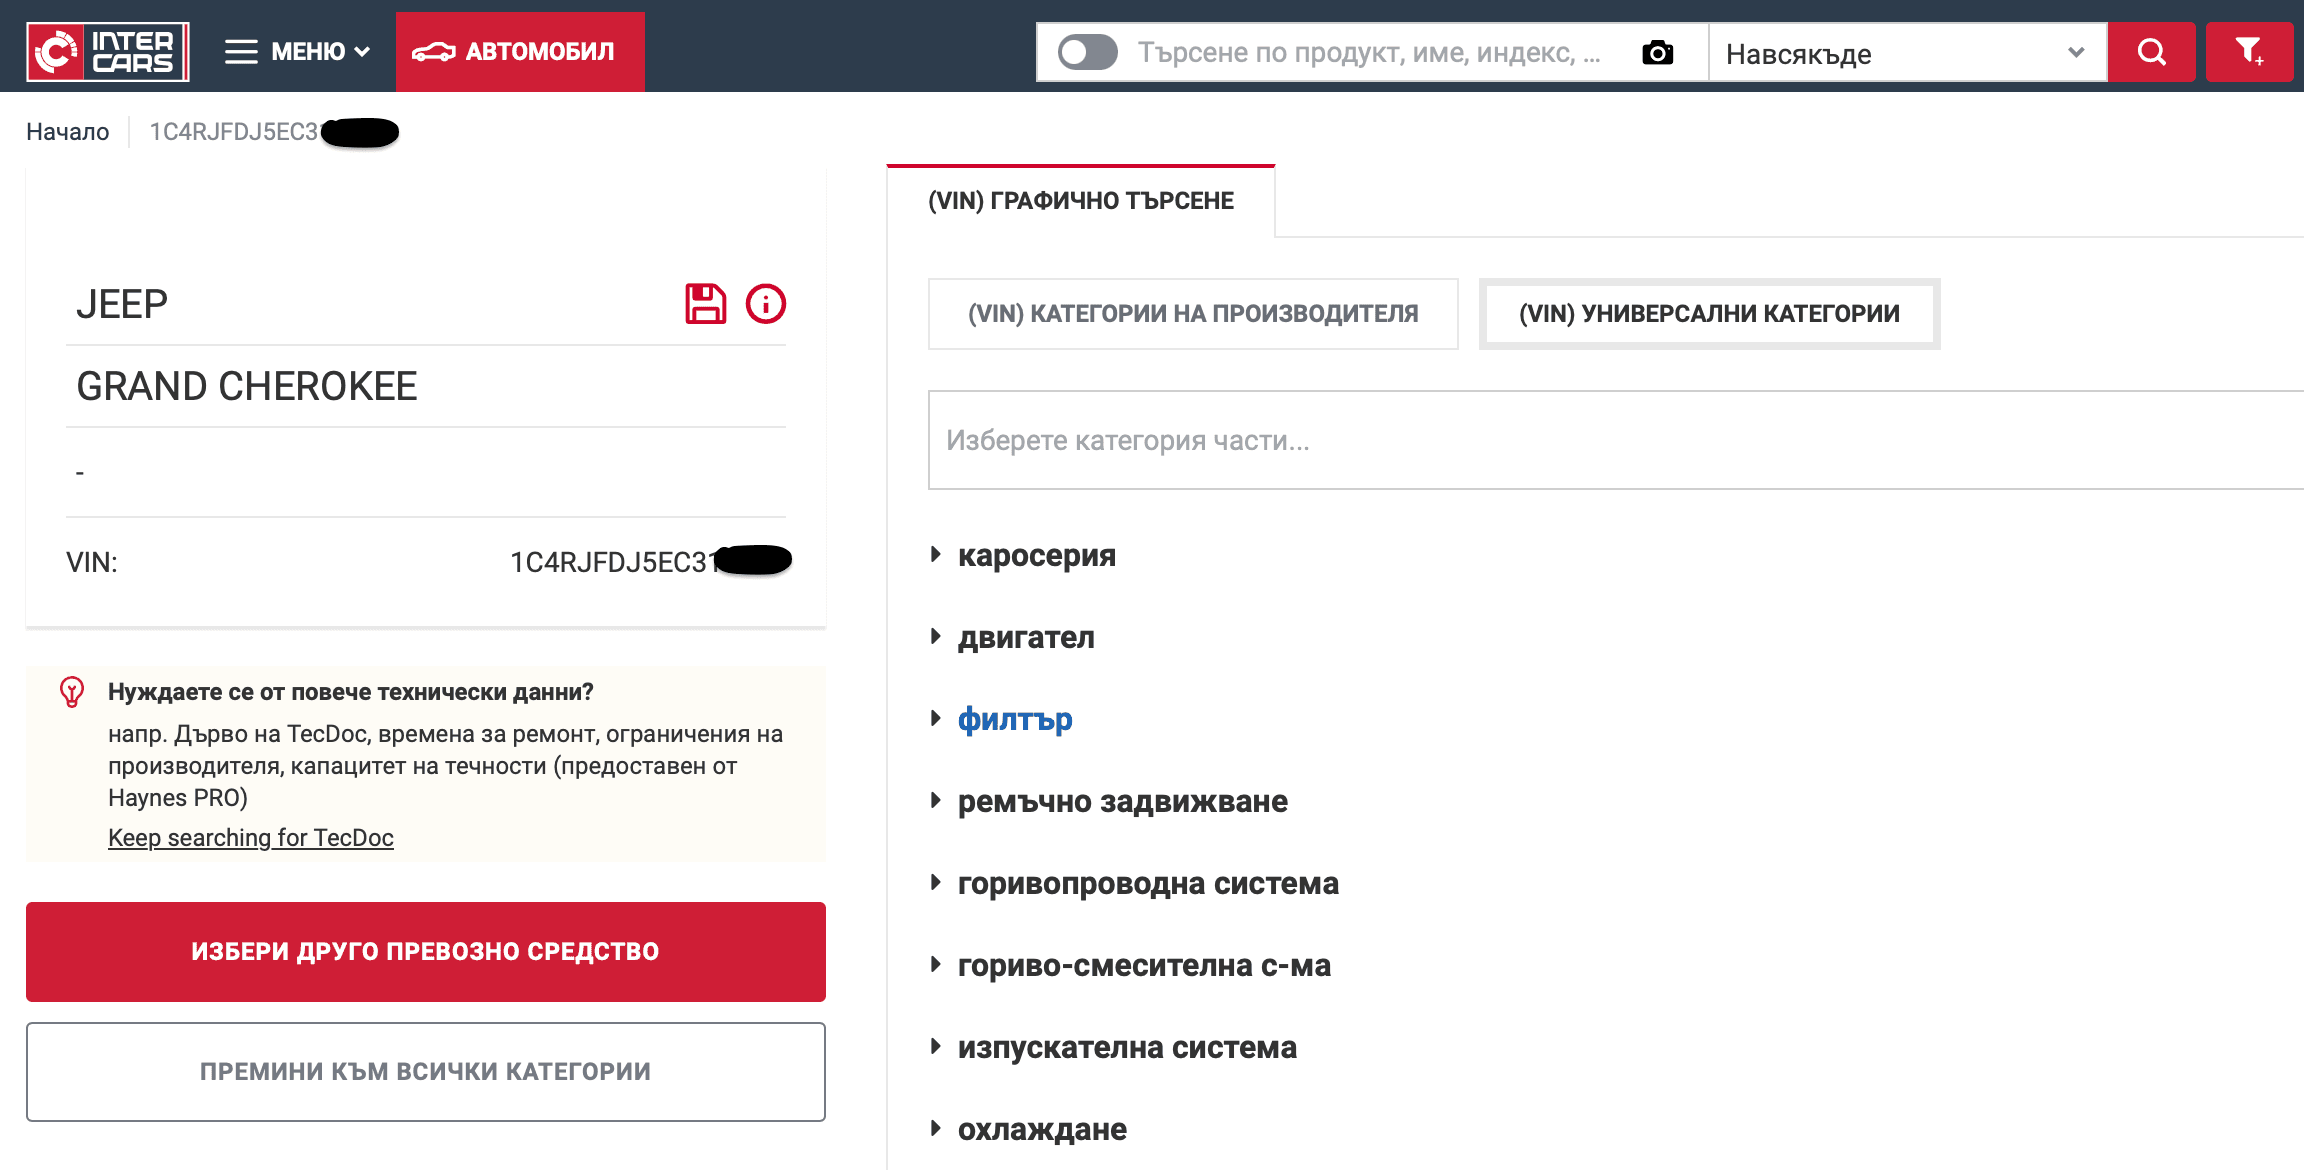The image size is (2304, 1170).
Task: Go to Начало breadcrumb
Action: click(68, 132)
